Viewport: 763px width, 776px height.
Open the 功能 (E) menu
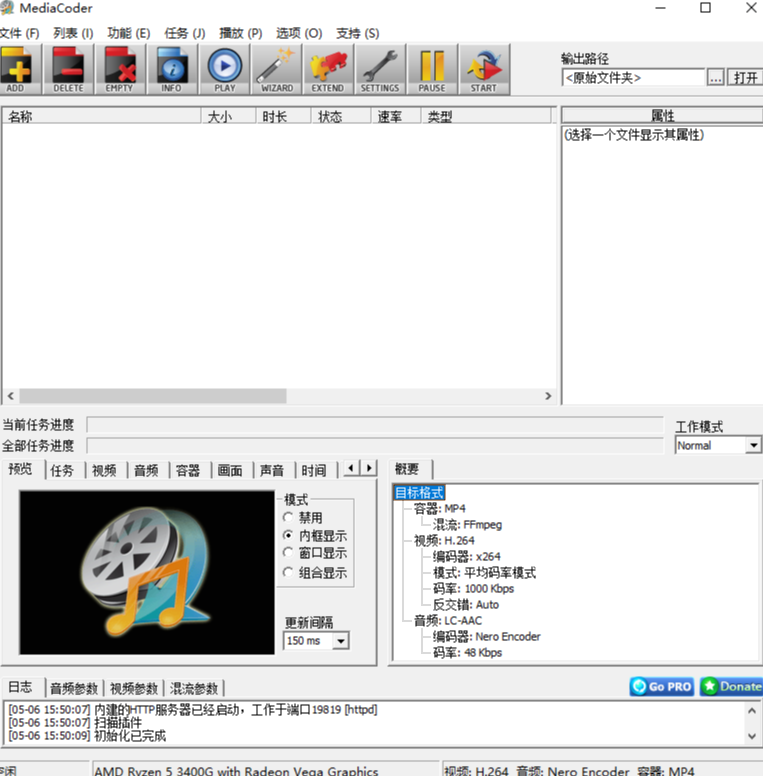pyautogui.click(x=129, y=33)
